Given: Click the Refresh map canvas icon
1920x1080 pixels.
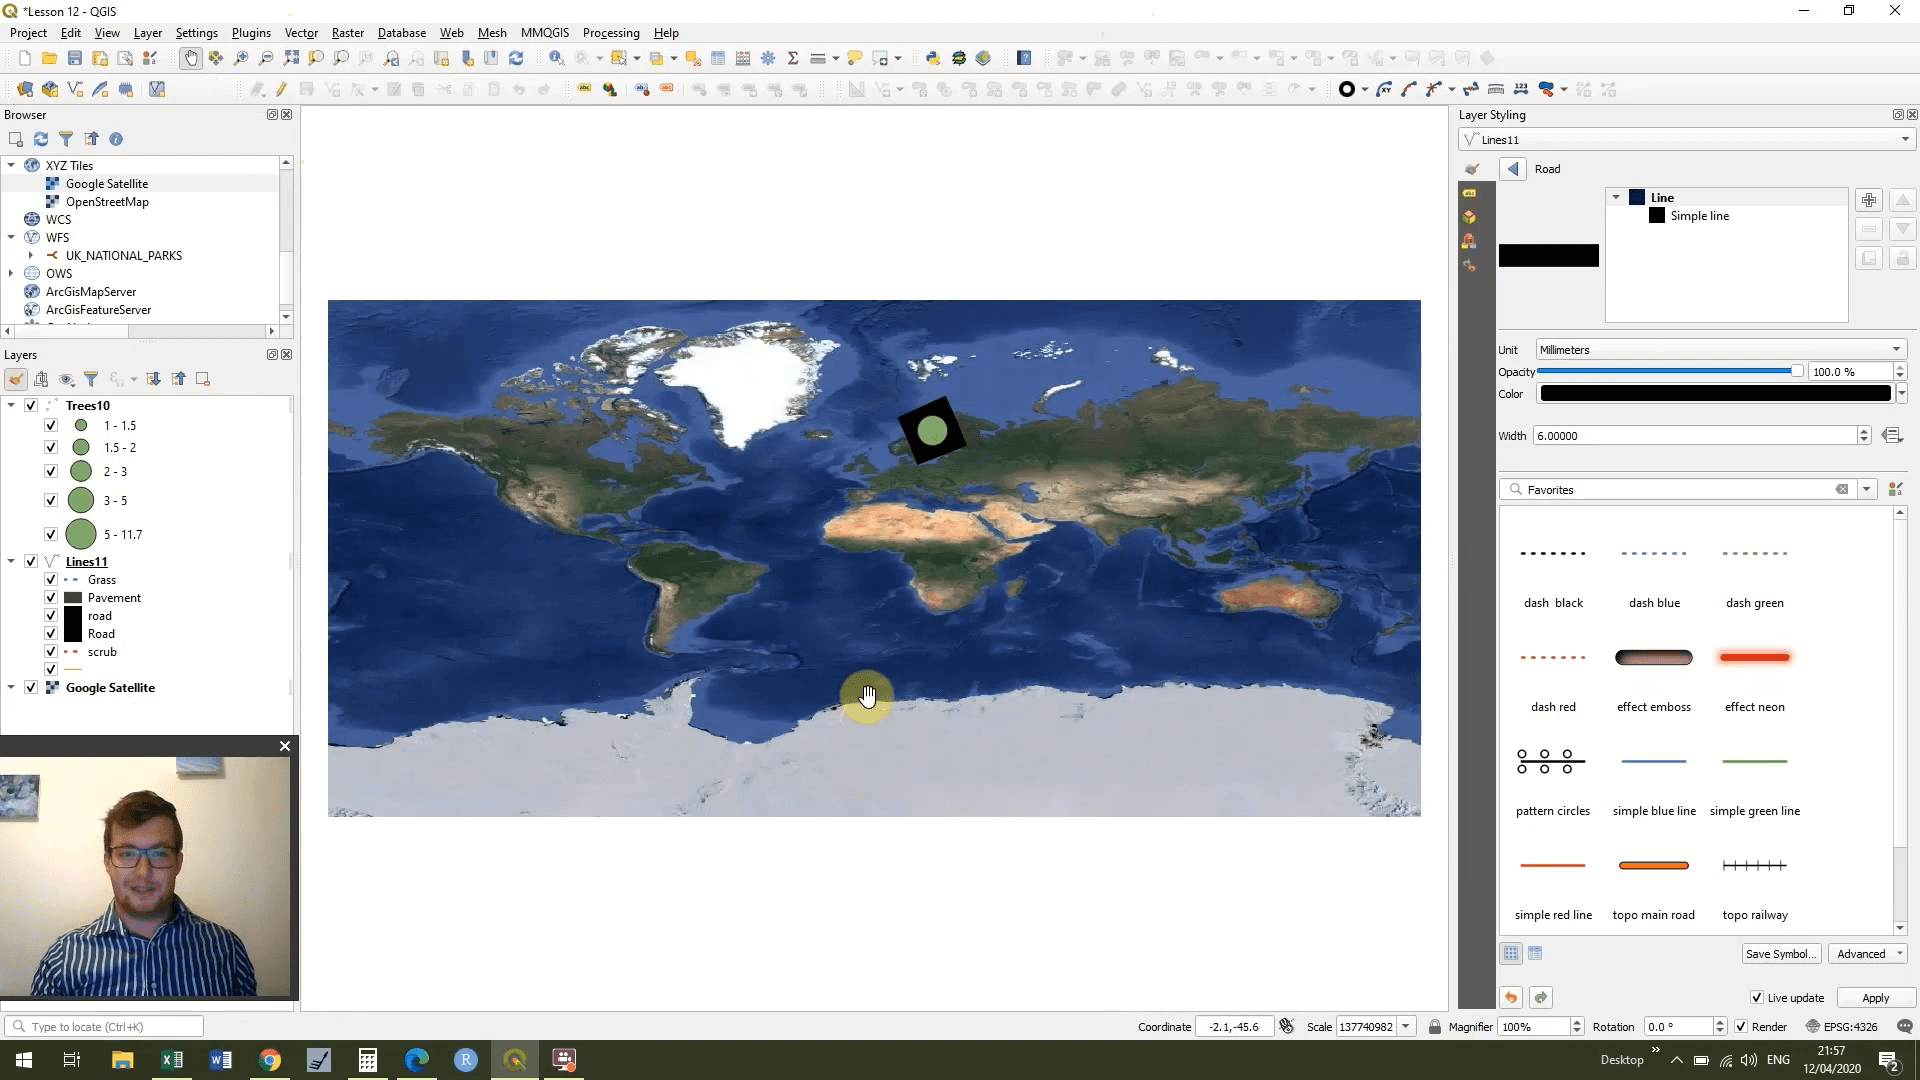Looking at the screenshot, I should tap(516, 58).
